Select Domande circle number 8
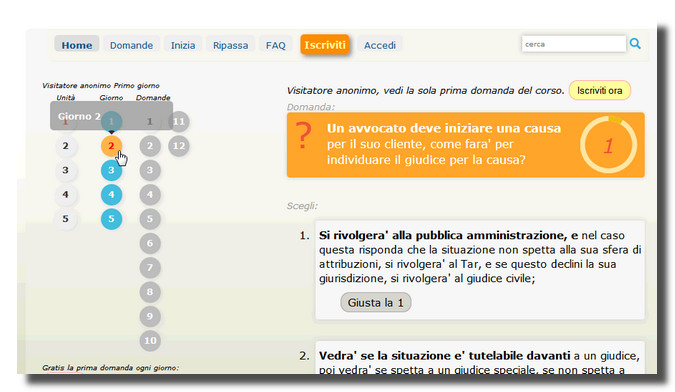 click(x=150, y=292)
